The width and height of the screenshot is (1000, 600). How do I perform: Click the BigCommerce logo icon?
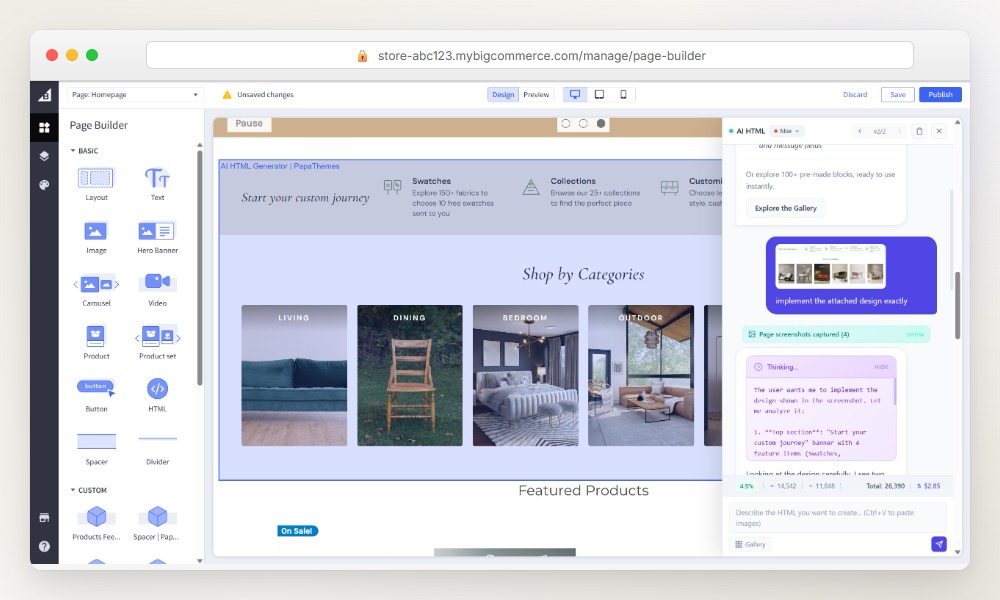coord(42,95)
